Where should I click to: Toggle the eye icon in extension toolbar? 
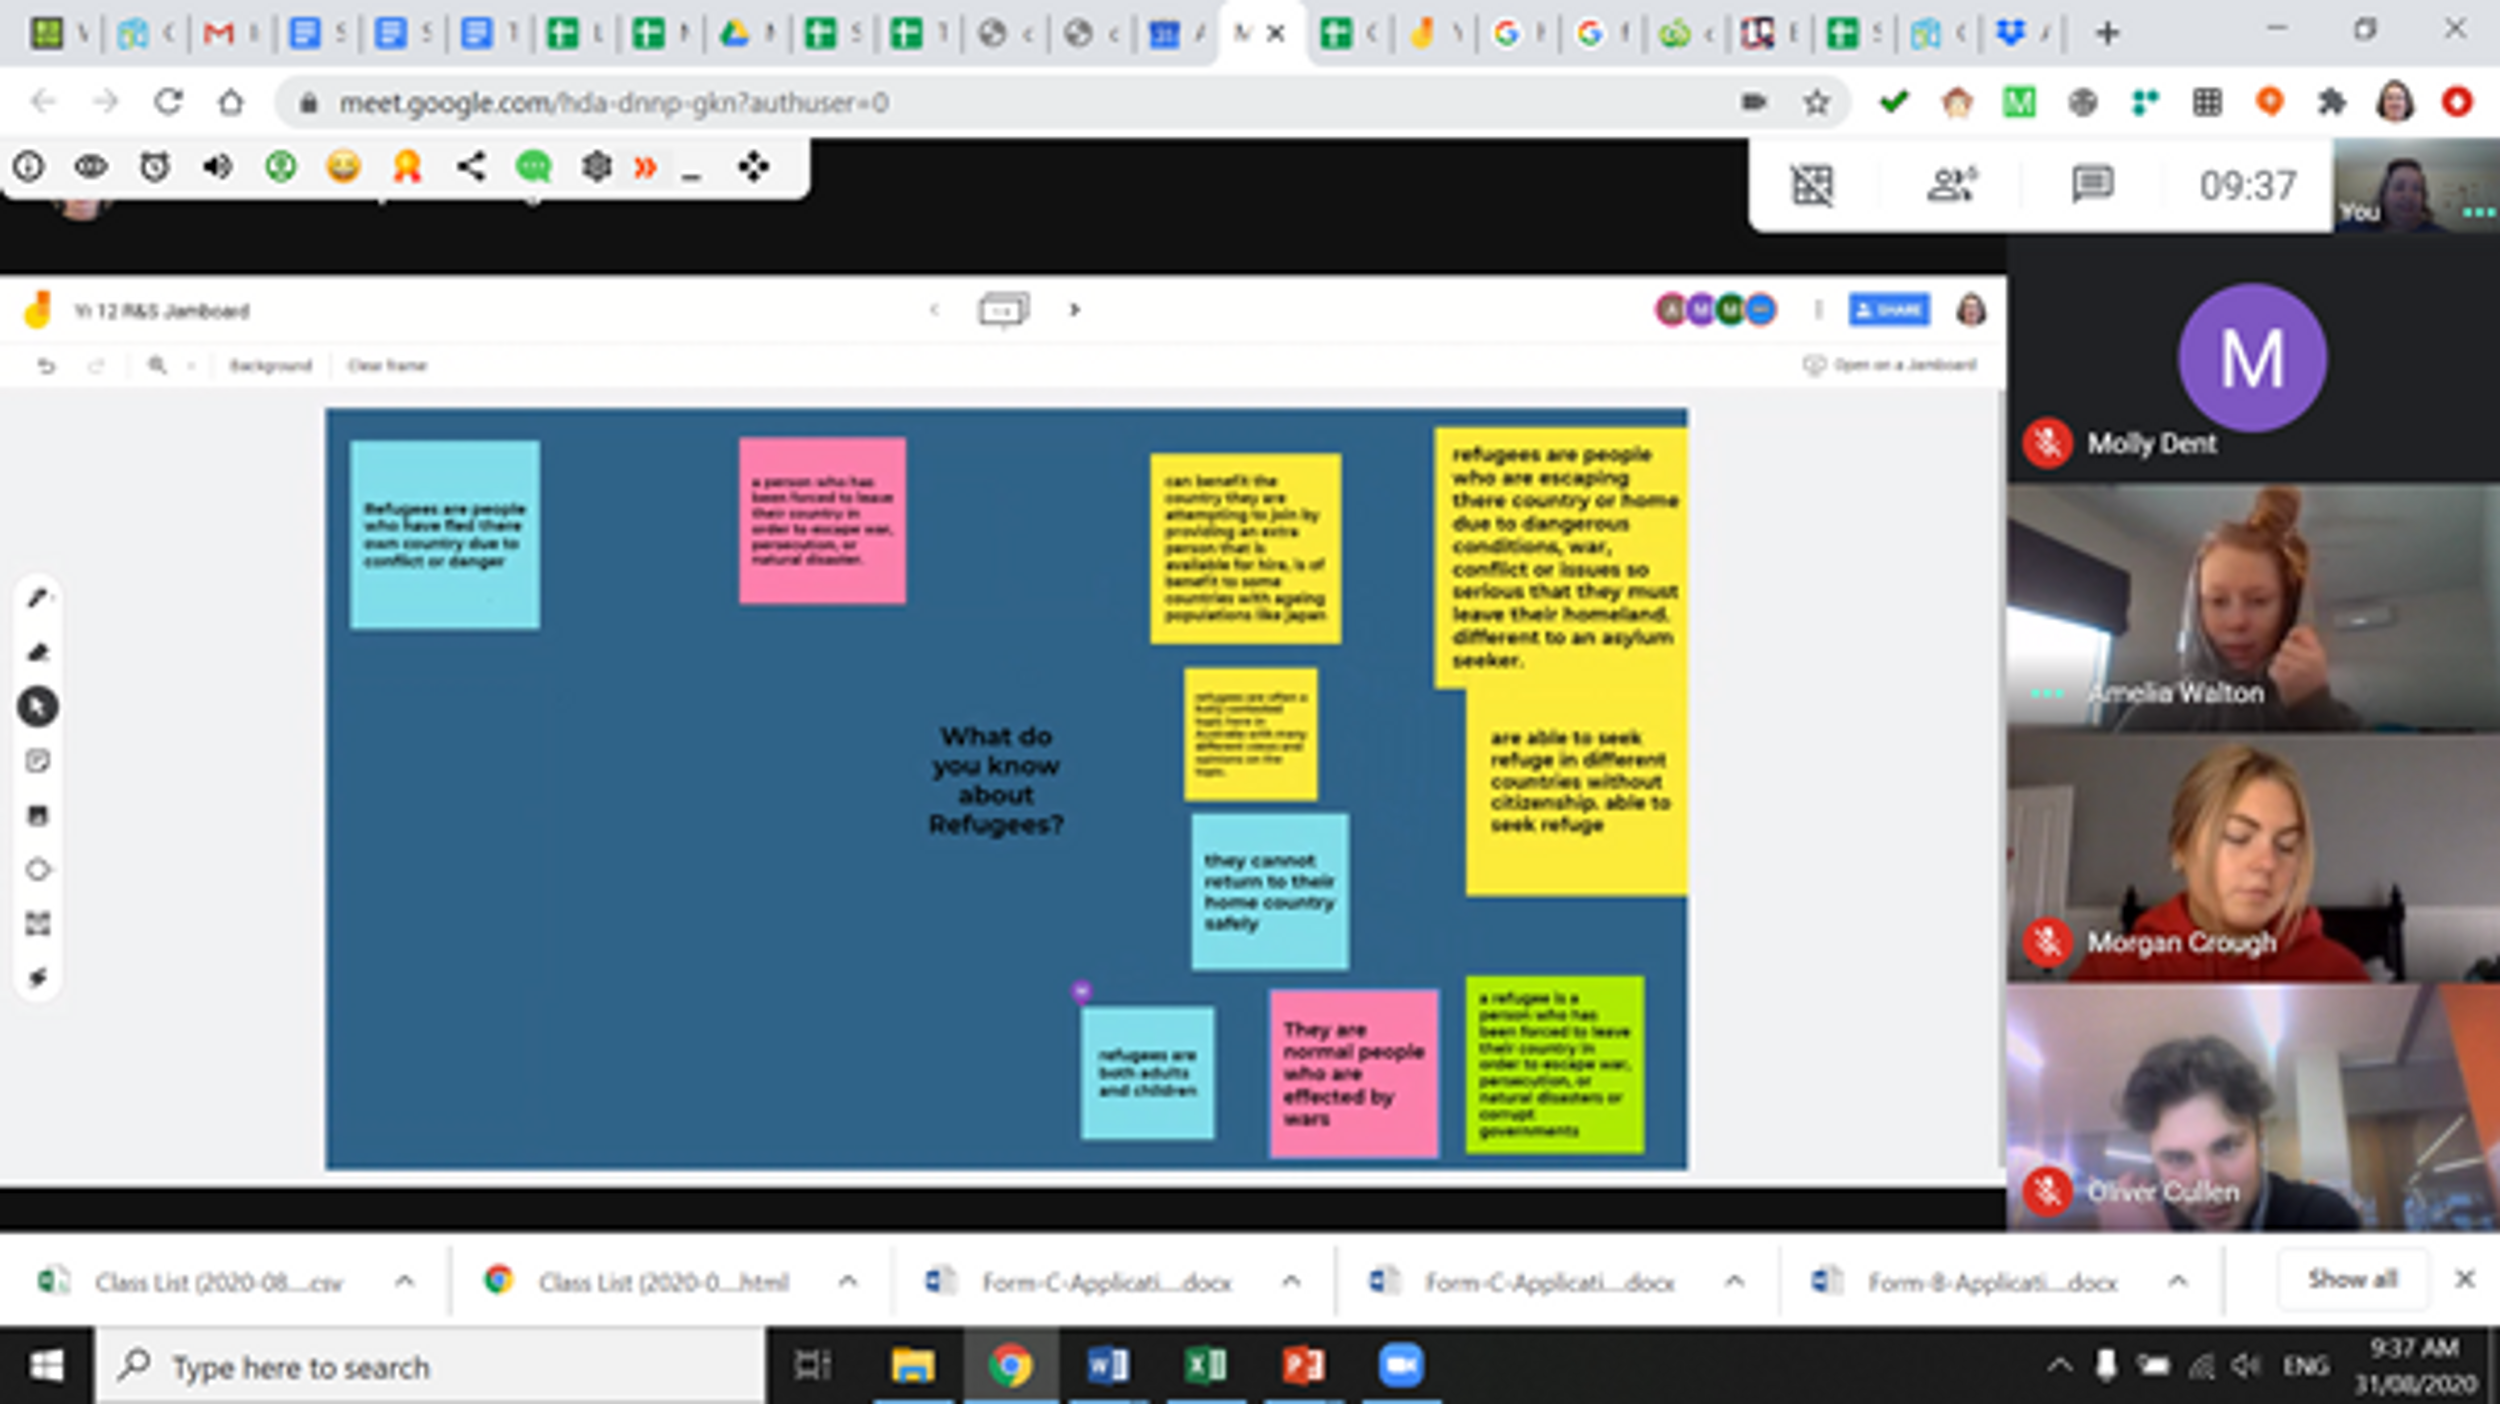pos(91,166)
